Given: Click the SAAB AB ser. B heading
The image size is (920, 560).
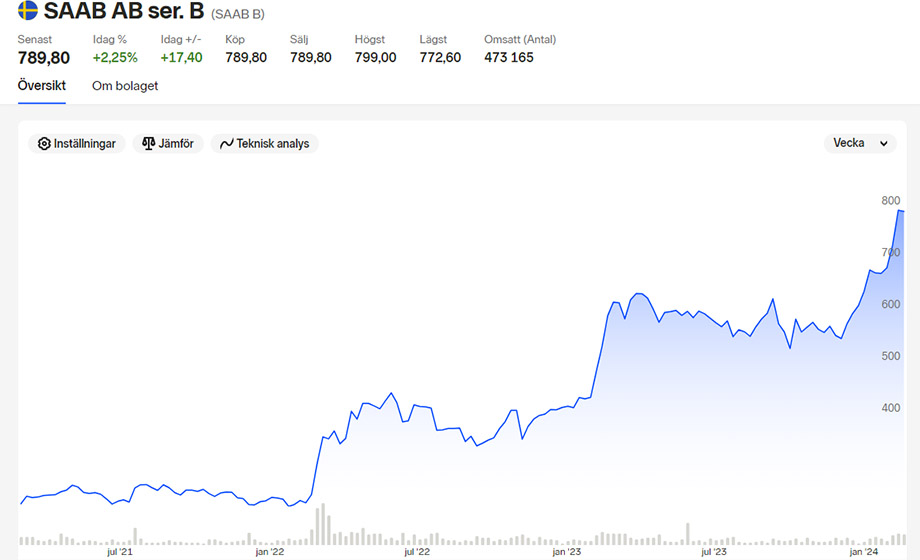Looking at the screenshot, I should tap(124, 12).
